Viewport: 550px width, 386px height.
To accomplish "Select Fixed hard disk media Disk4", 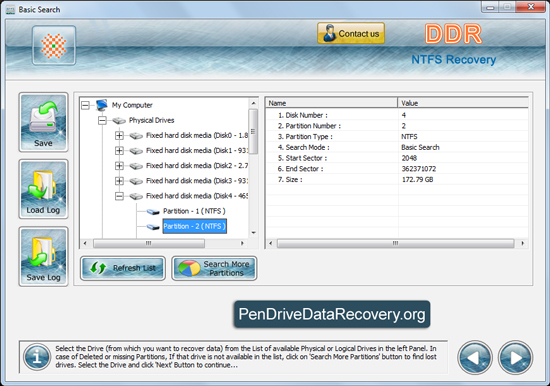I will [197, 196].
